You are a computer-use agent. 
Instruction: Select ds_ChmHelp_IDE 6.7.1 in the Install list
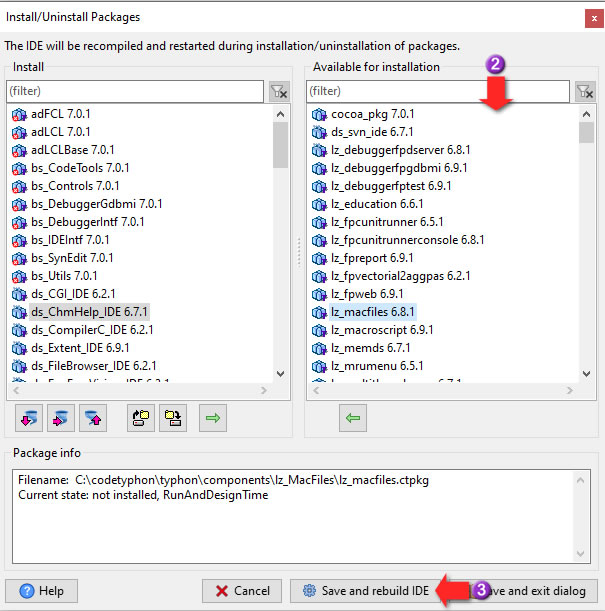click(x=89, y=312)
